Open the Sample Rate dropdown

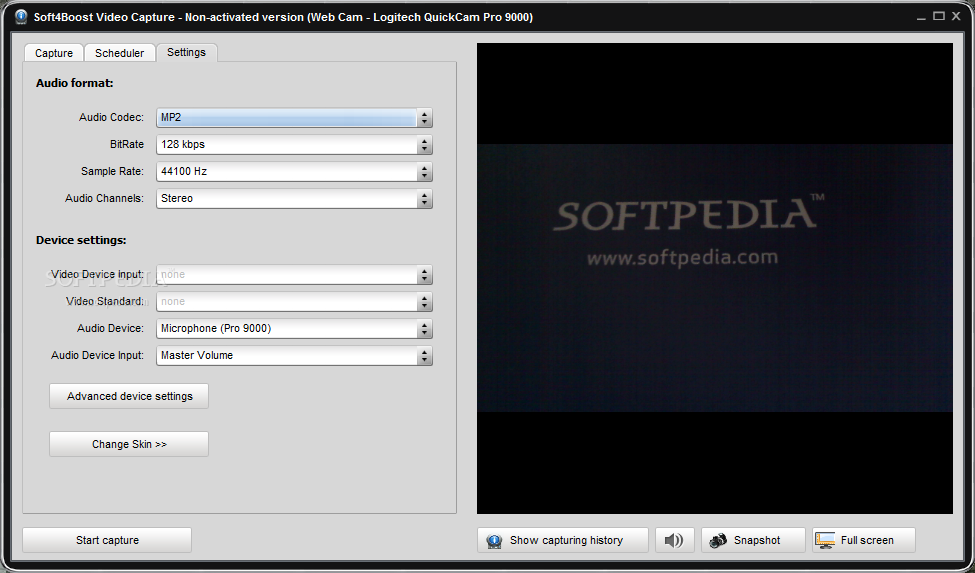click(x=294, y=172)
